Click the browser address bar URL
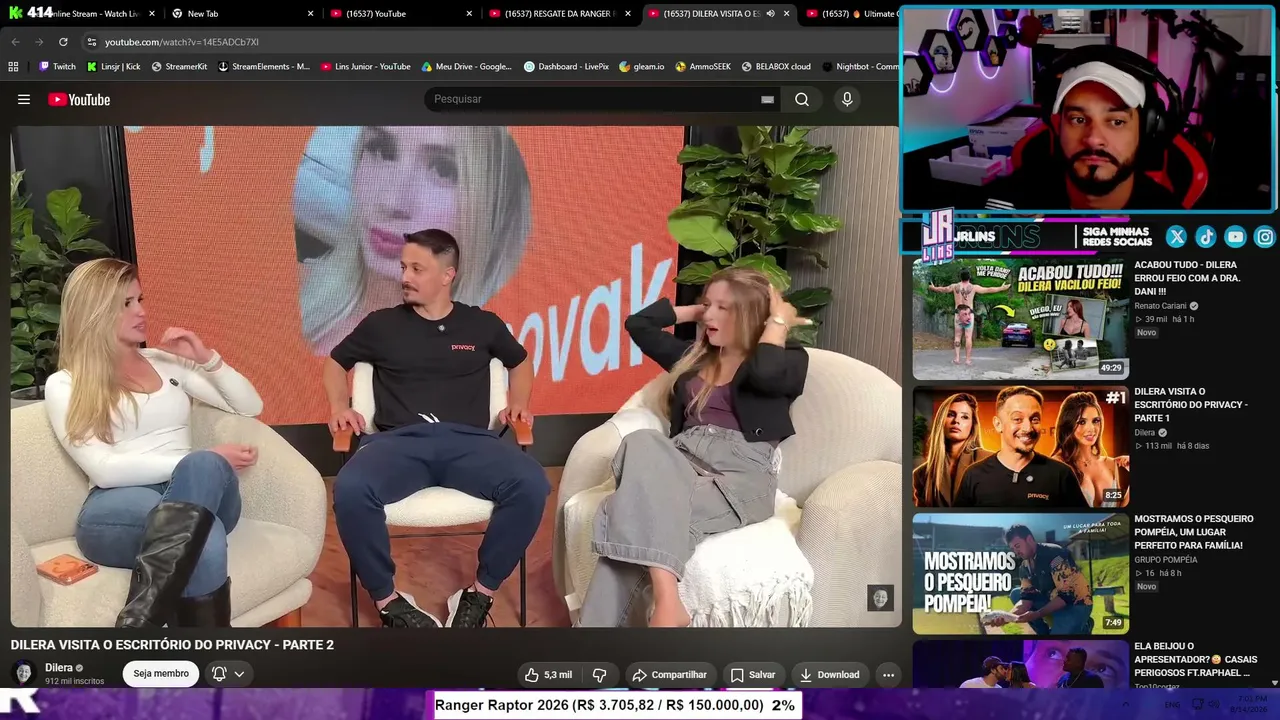Image resolution: width=1280 pixels, height=720 pixels. [182, 42]
